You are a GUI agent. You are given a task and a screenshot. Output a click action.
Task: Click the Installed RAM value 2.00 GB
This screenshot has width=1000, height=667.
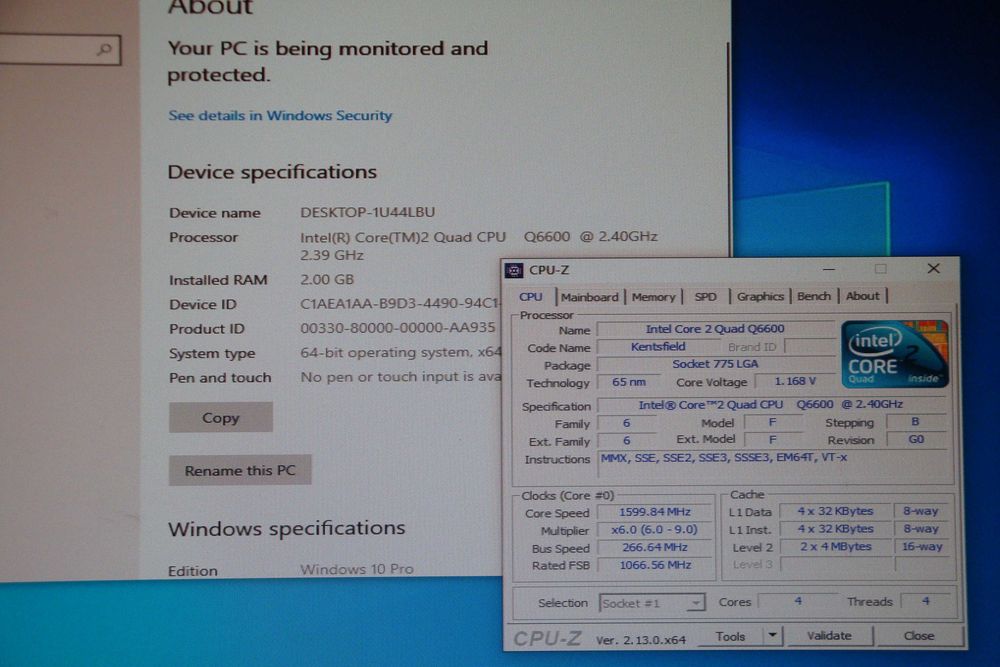(327, 279)
